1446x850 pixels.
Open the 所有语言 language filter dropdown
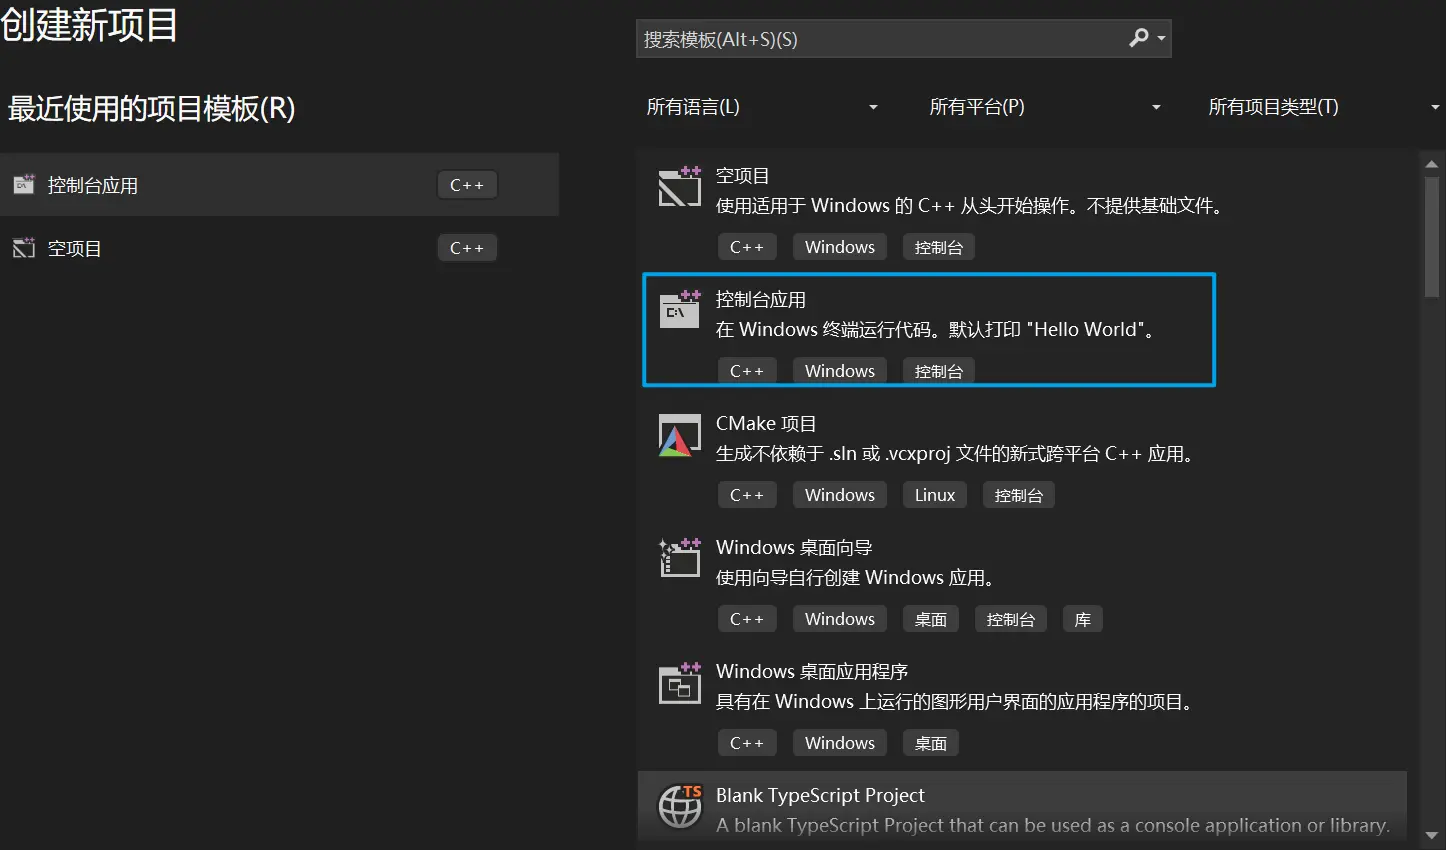pyautogui.click(x=763, y=107)
